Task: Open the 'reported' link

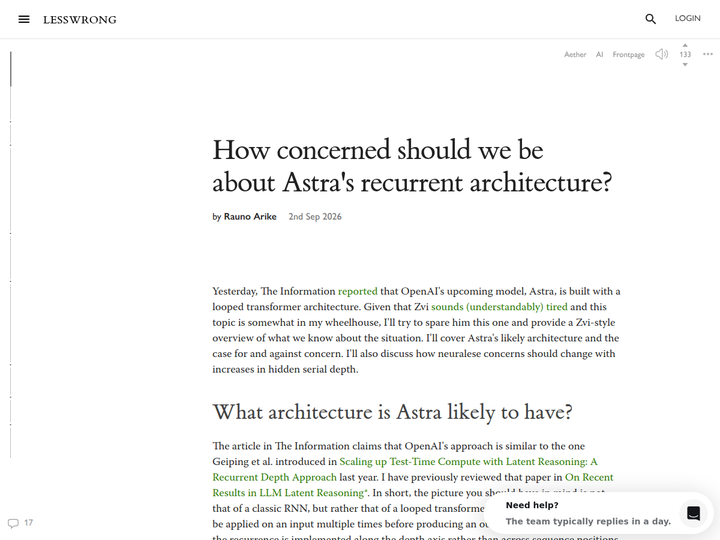Action: [x=358, y=291]
